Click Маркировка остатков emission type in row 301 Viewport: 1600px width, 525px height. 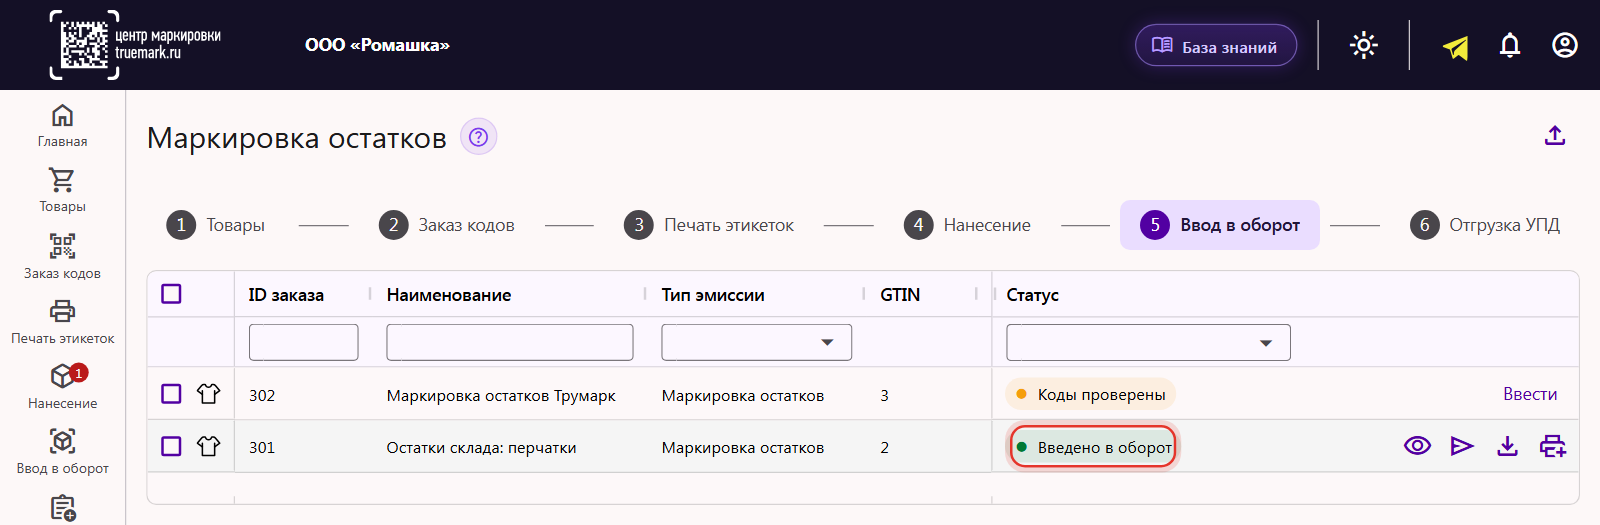click(x=743, y=447)
